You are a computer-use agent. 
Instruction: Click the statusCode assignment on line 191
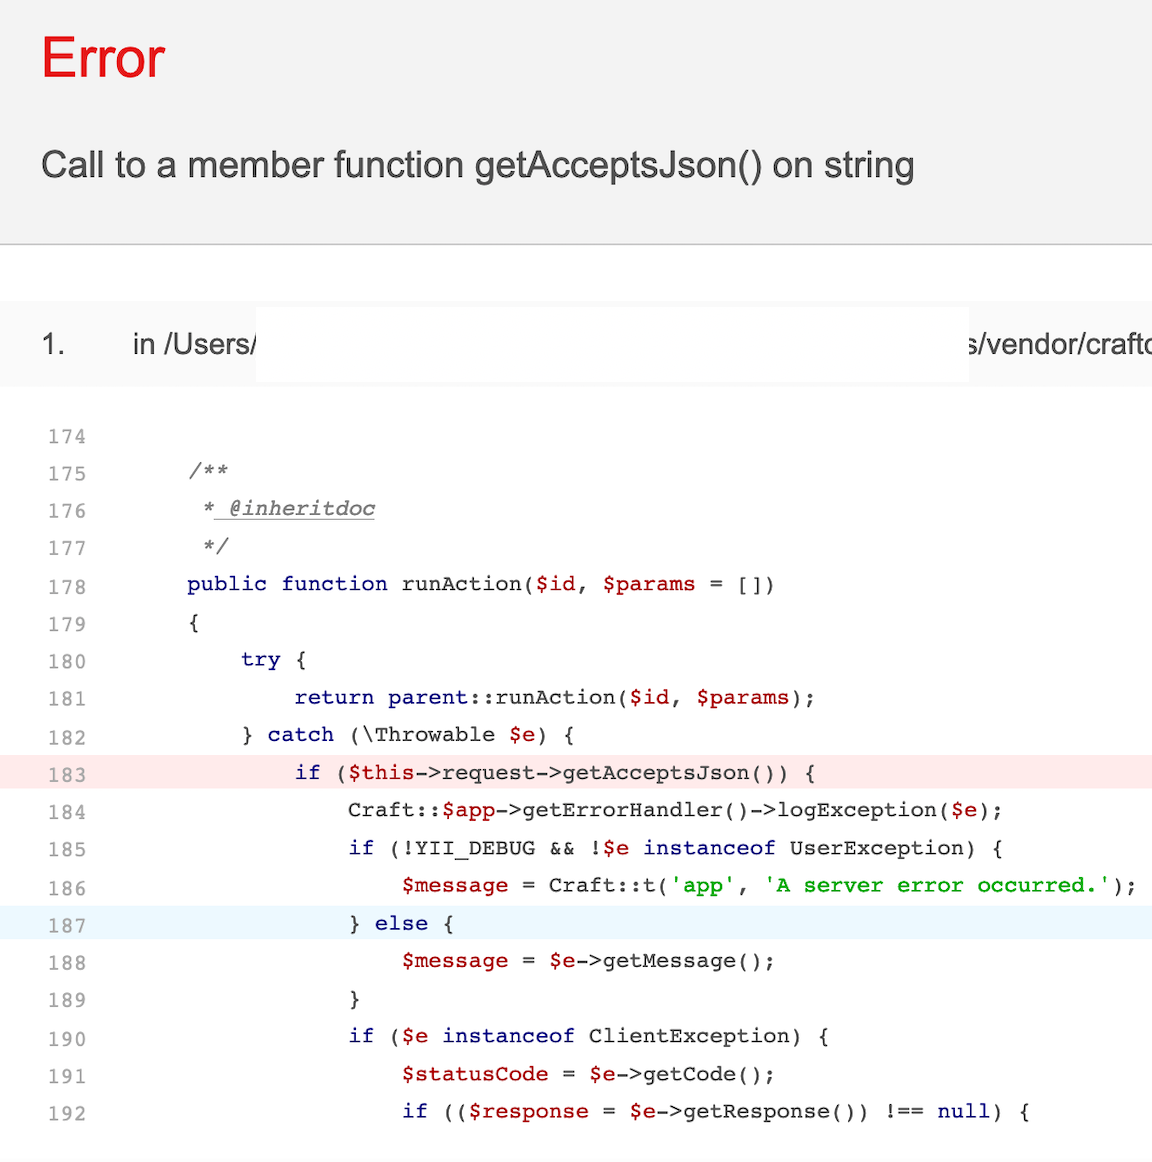pos(585,1074)
